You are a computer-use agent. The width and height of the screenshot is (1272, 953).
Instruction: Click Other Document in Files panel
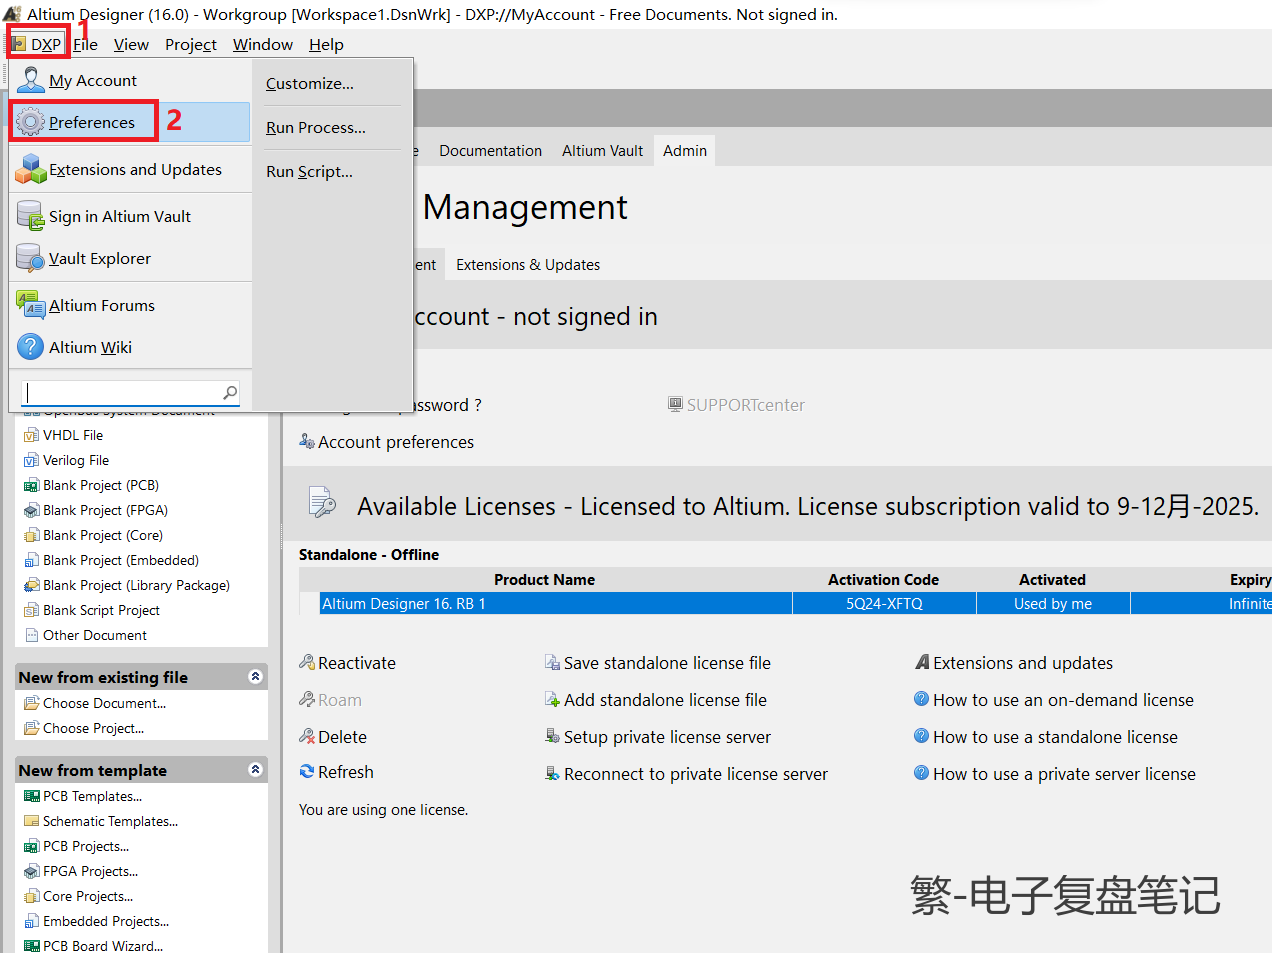click(x=85, y=635)
